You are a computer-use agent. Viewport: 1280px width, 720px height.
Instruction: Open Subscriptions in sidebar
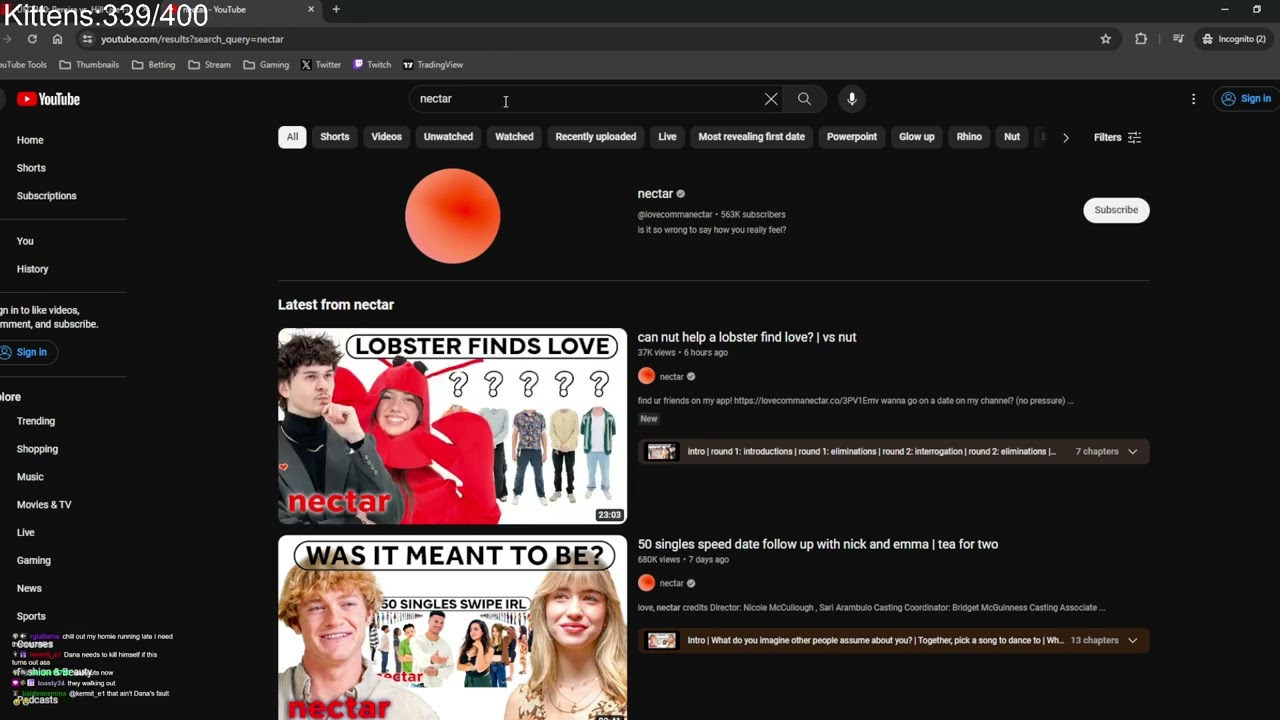(x=46, y=196)
